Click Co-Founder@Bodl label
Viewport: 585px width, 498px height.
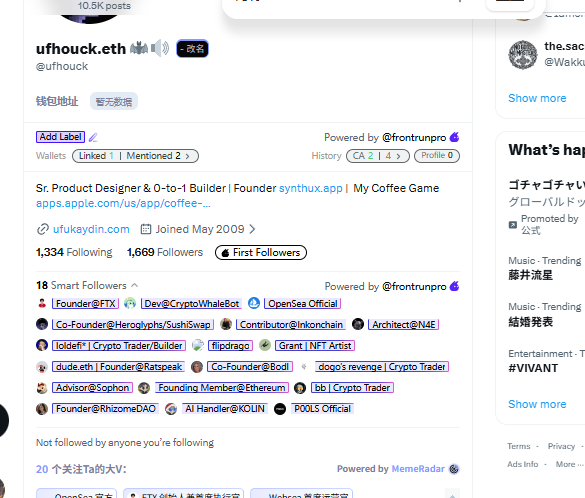[250, 367]
